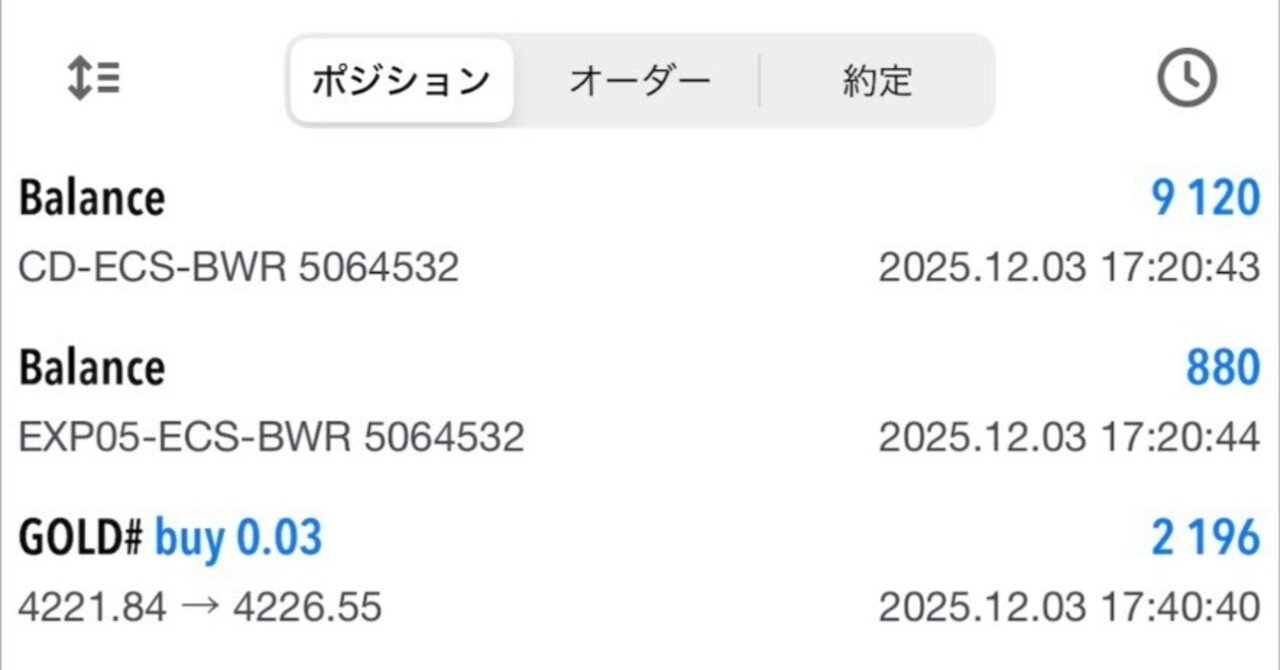Switch to the オーダー tab

click(x=642, y=78)
